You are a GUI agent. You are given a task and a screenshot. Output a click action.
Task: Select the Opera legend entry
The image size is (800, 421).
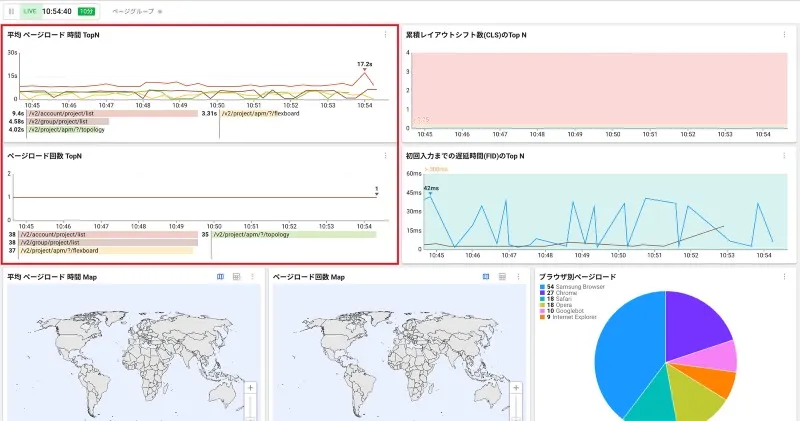click(x=556, y=305)
